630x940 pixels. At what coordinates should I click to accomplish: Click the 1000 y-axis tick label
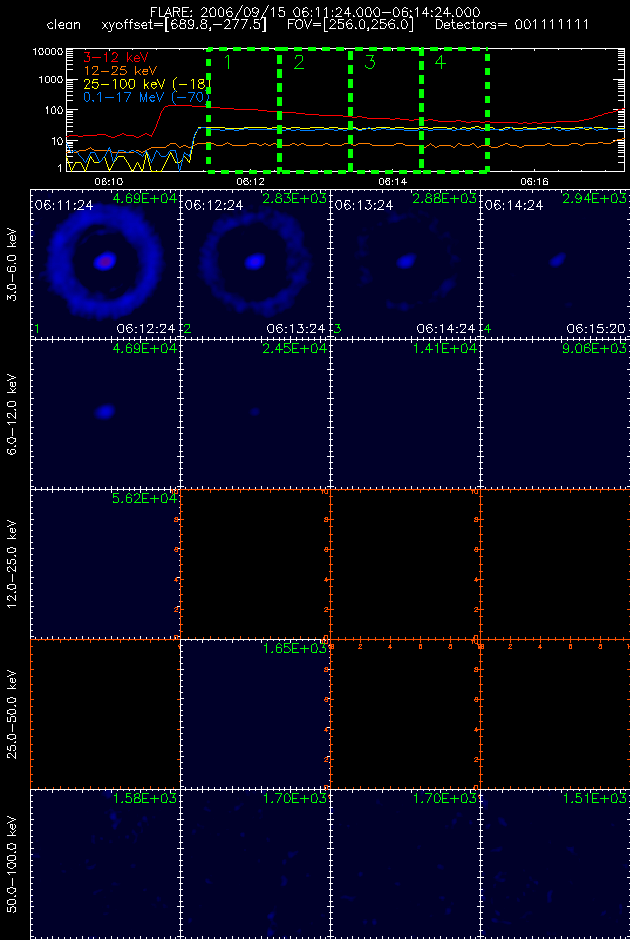click(x=52, y=80)
